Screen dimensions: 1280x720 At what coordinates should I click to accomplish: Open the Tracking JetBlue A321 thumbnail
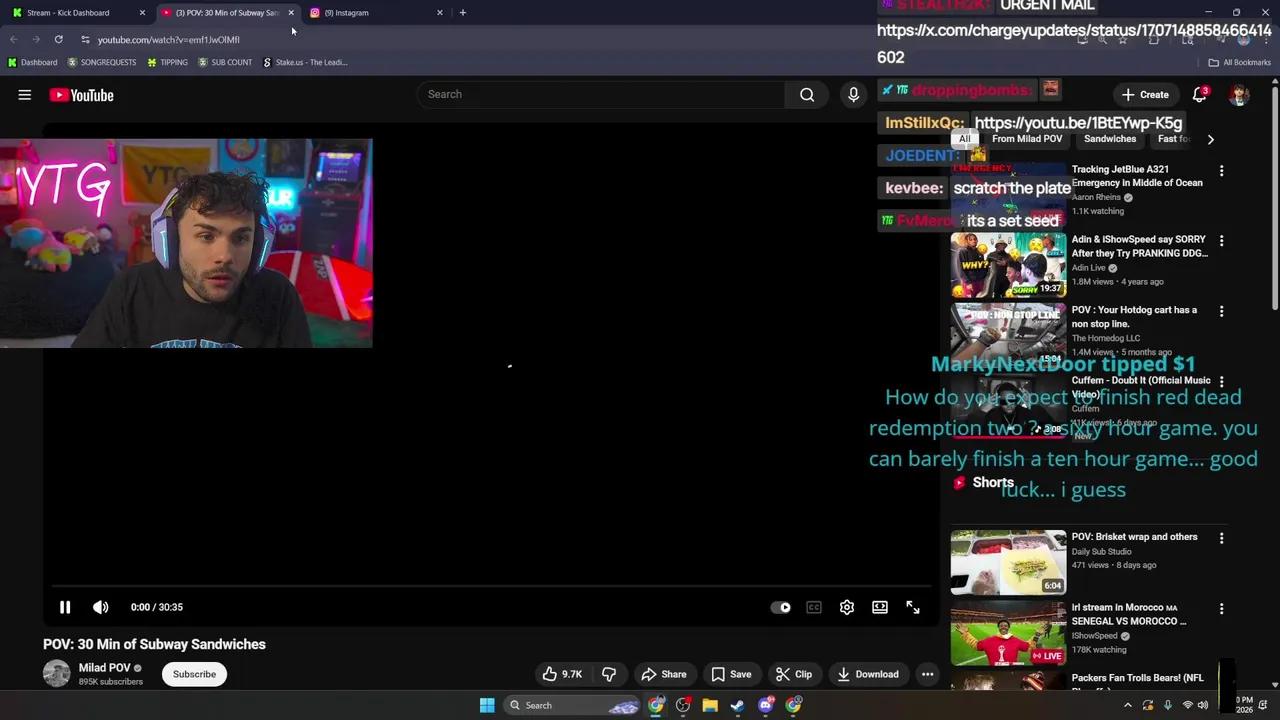point(1008,195)
